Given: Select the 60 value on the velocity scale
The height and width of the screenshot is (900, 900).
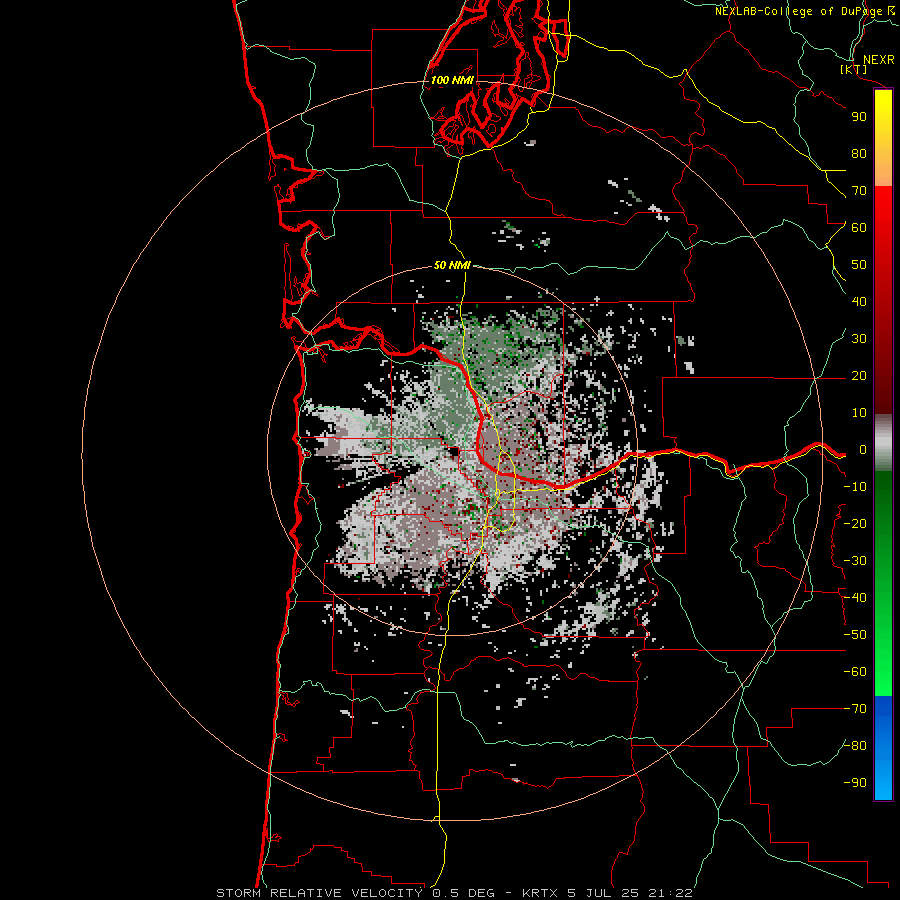Looking at the screenshot, I should (859, 228).
